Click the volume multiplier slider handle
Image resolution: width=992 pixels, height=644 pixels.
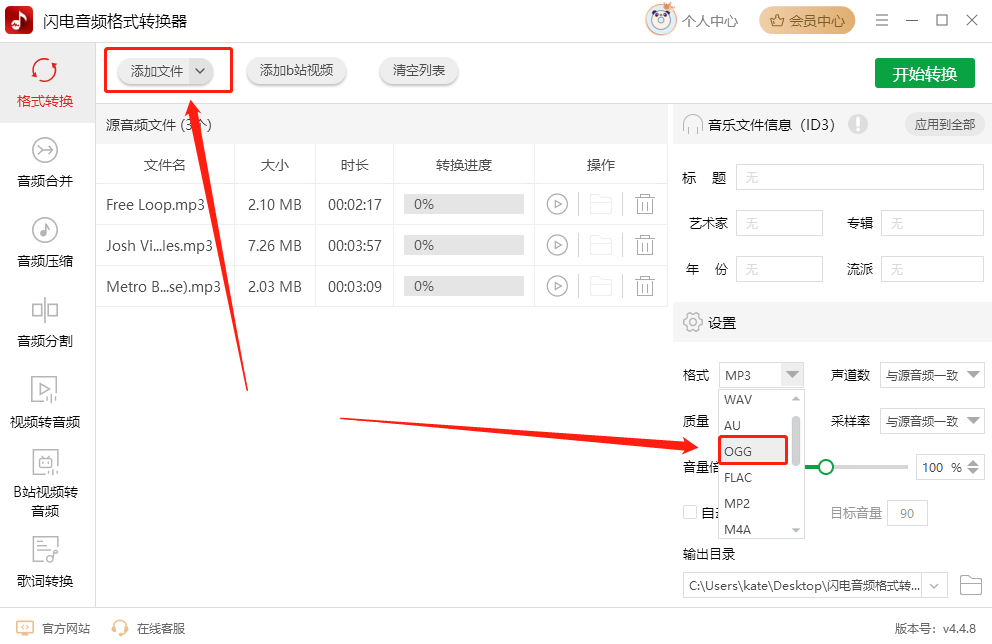click(x=826, y=467)
